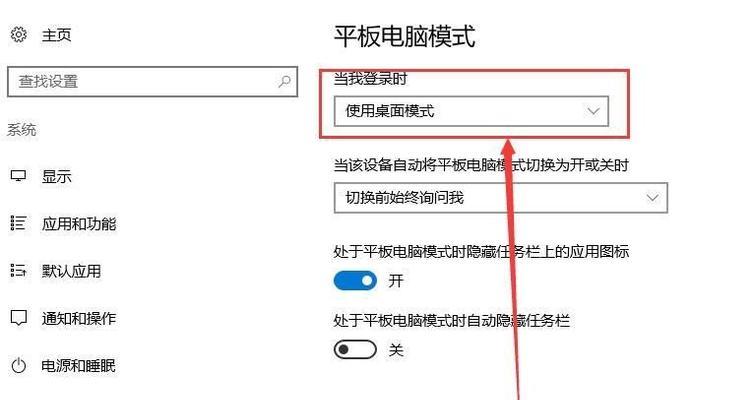Click the Home gear icon
This screenshot has width=753, height=400.
(19, 35)
